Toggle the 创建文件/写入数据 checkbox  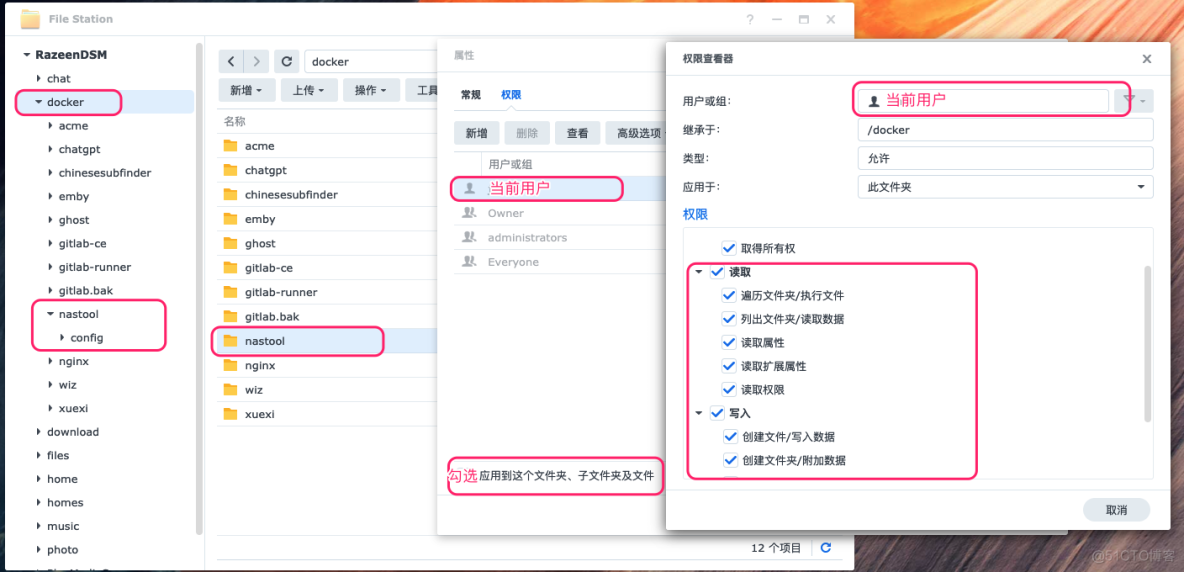(x=729, y=436)
